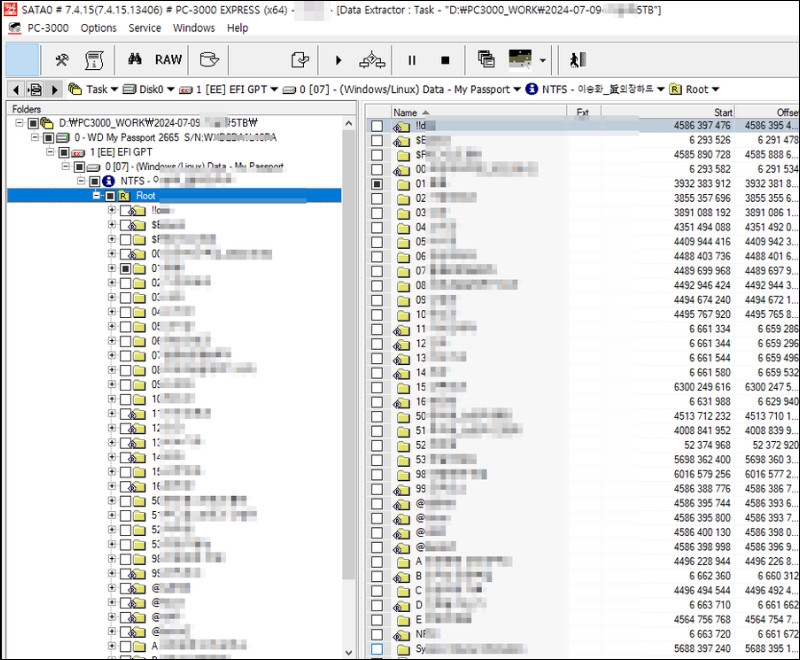Viewport: 800px width, 660px height.
Task: Click the exit running-man icon
Action: tap(578, 60)
